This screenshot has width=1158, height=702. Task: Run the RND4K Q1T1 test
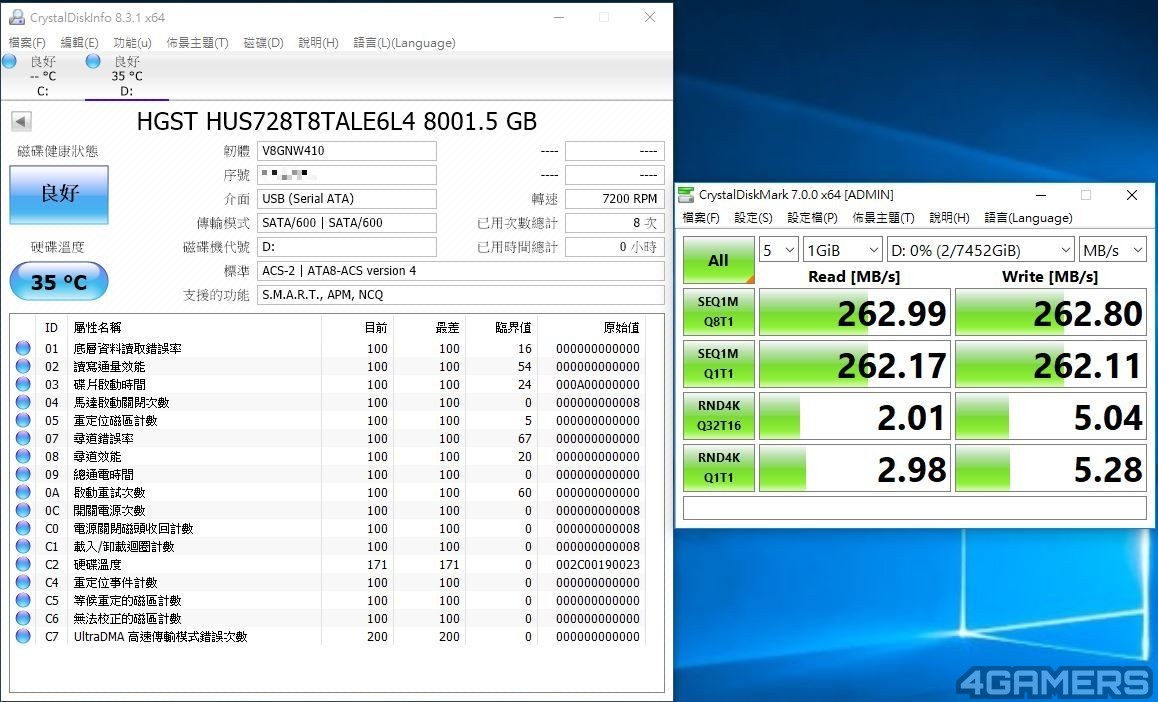tap(719, 468)
